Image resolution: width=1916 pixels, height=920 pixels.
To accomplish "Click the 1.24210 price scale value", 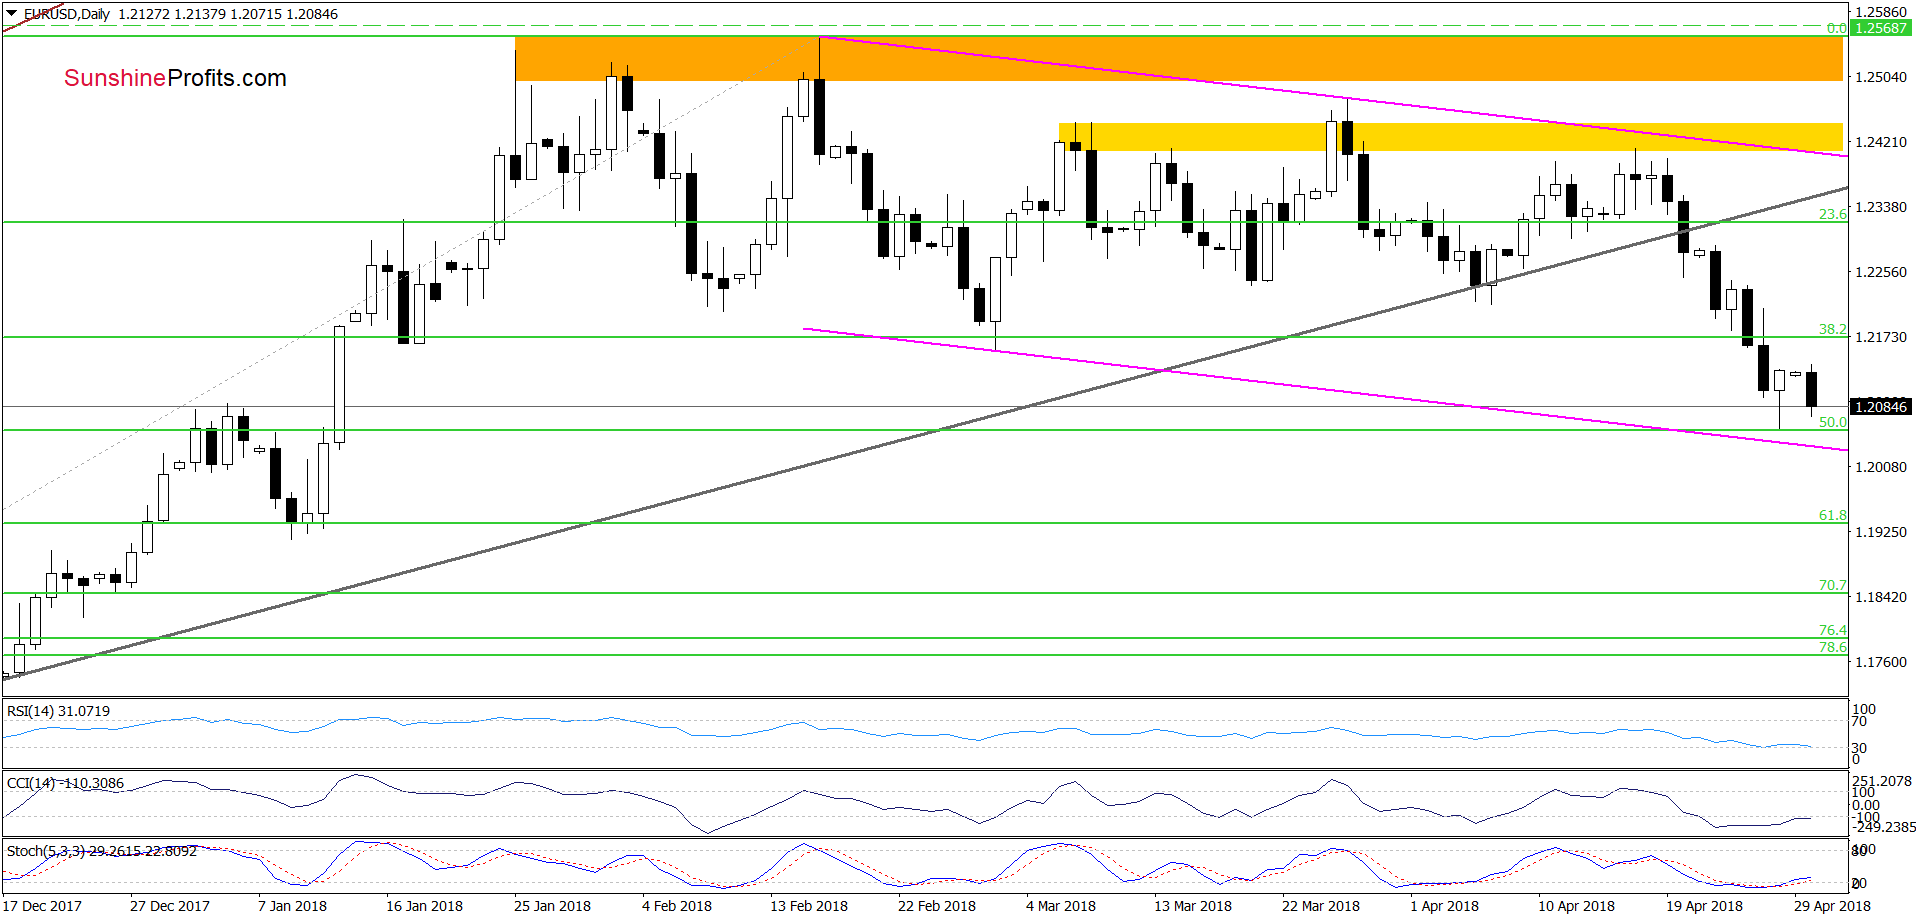I will [x=1880, y=142].
